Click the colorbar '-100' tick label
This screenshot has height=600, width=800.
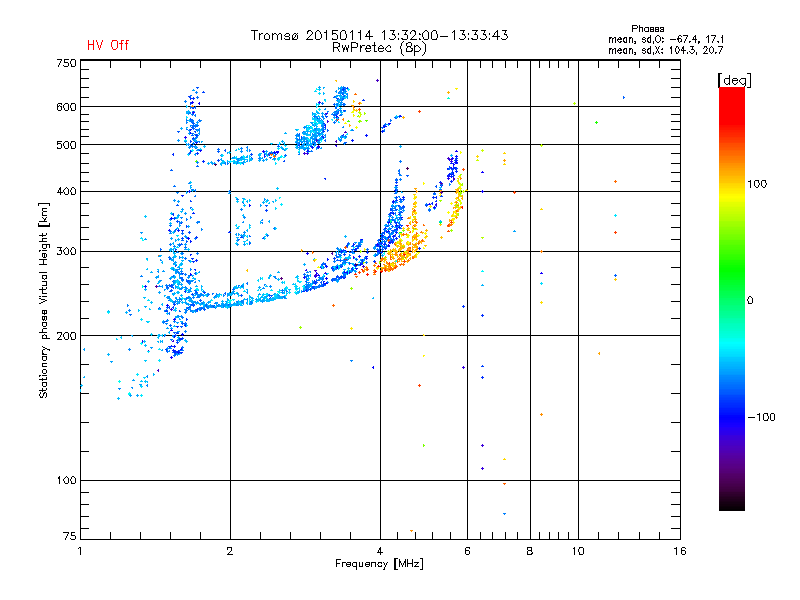pos(761,417)
